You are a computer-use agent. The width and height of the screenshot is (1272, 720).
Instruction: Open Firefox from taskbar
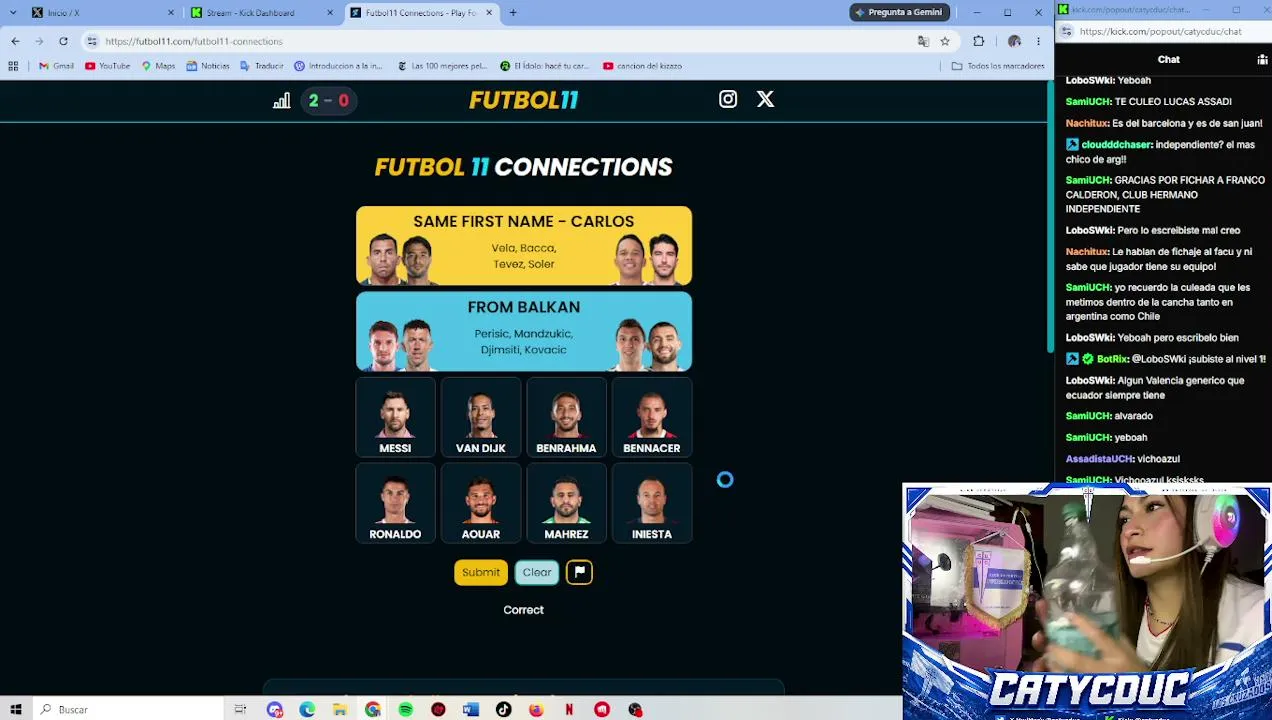[x=537, y=710]
